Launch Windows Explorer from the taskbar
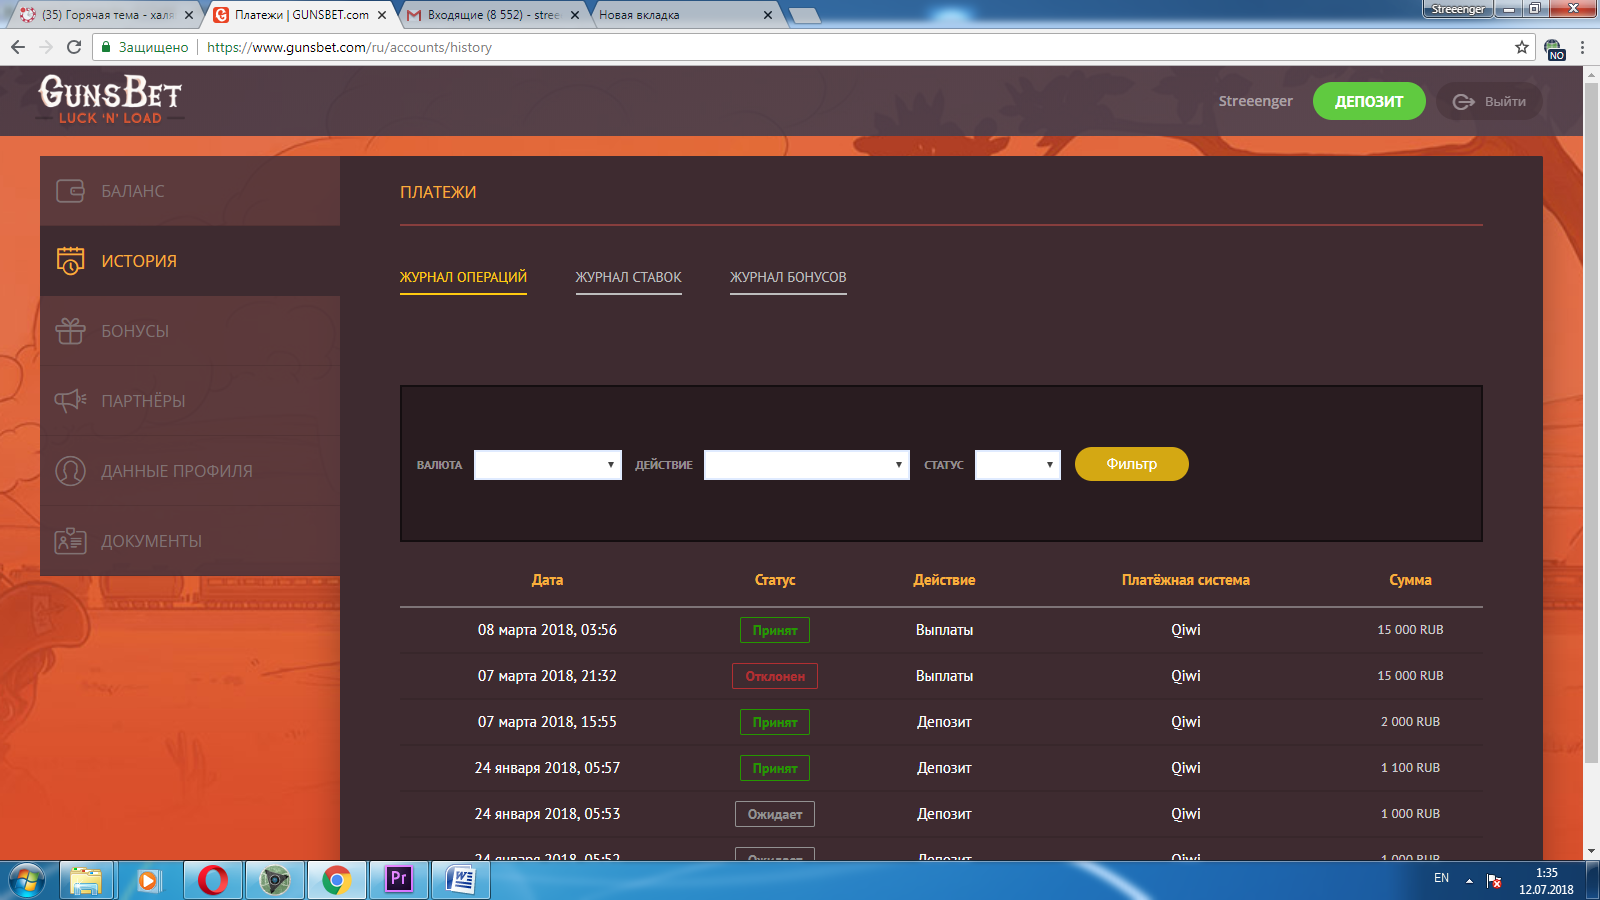This screenshot has height=900, width=1600. [86, 880]
